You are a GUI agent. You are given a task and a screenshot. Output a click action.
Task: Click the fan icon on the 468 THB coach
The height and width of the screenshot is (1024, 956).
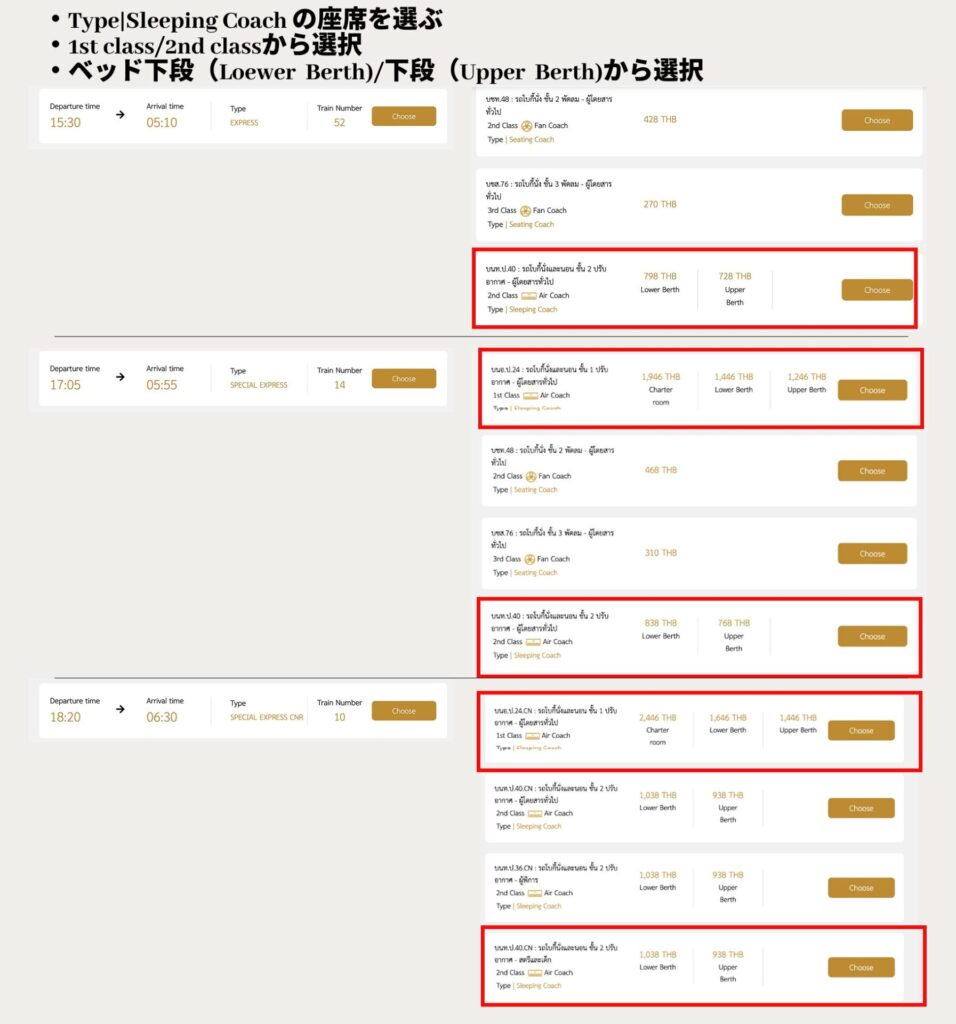[531, 476]
